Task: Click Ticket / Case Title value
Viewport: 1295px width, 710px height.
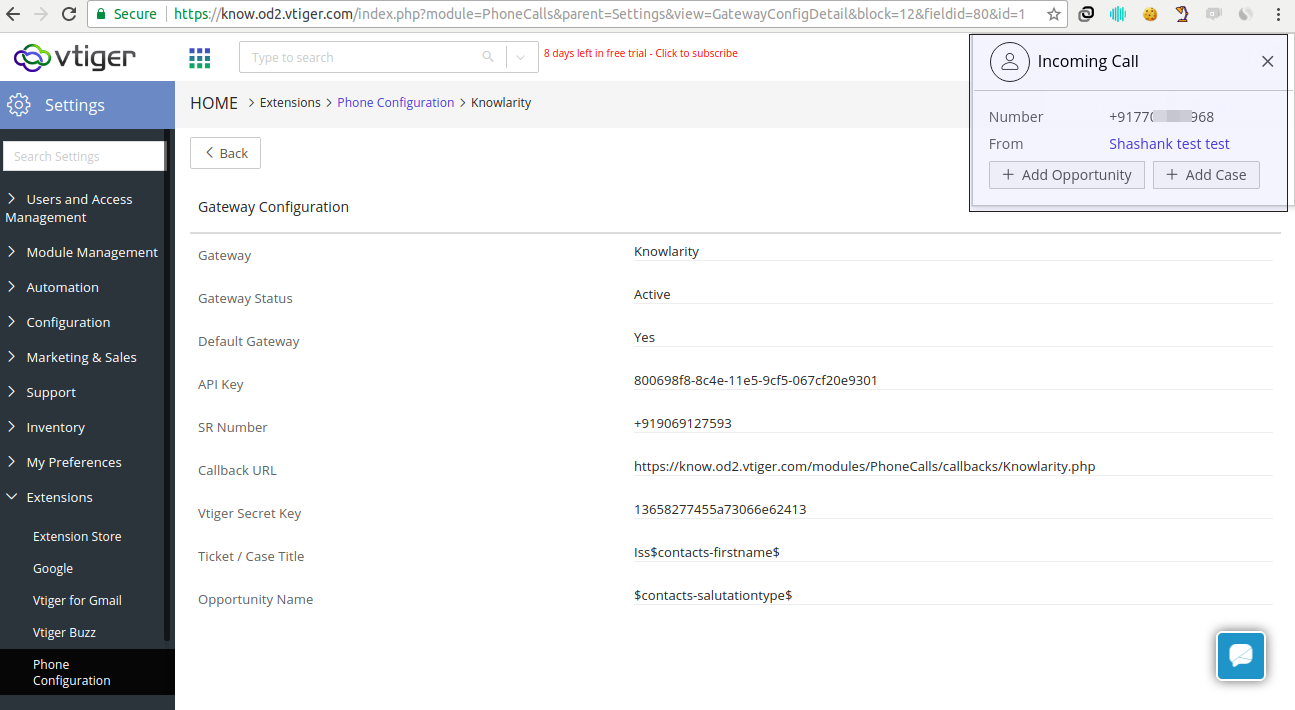Action: pyautogui.click(x=706, y=552)
